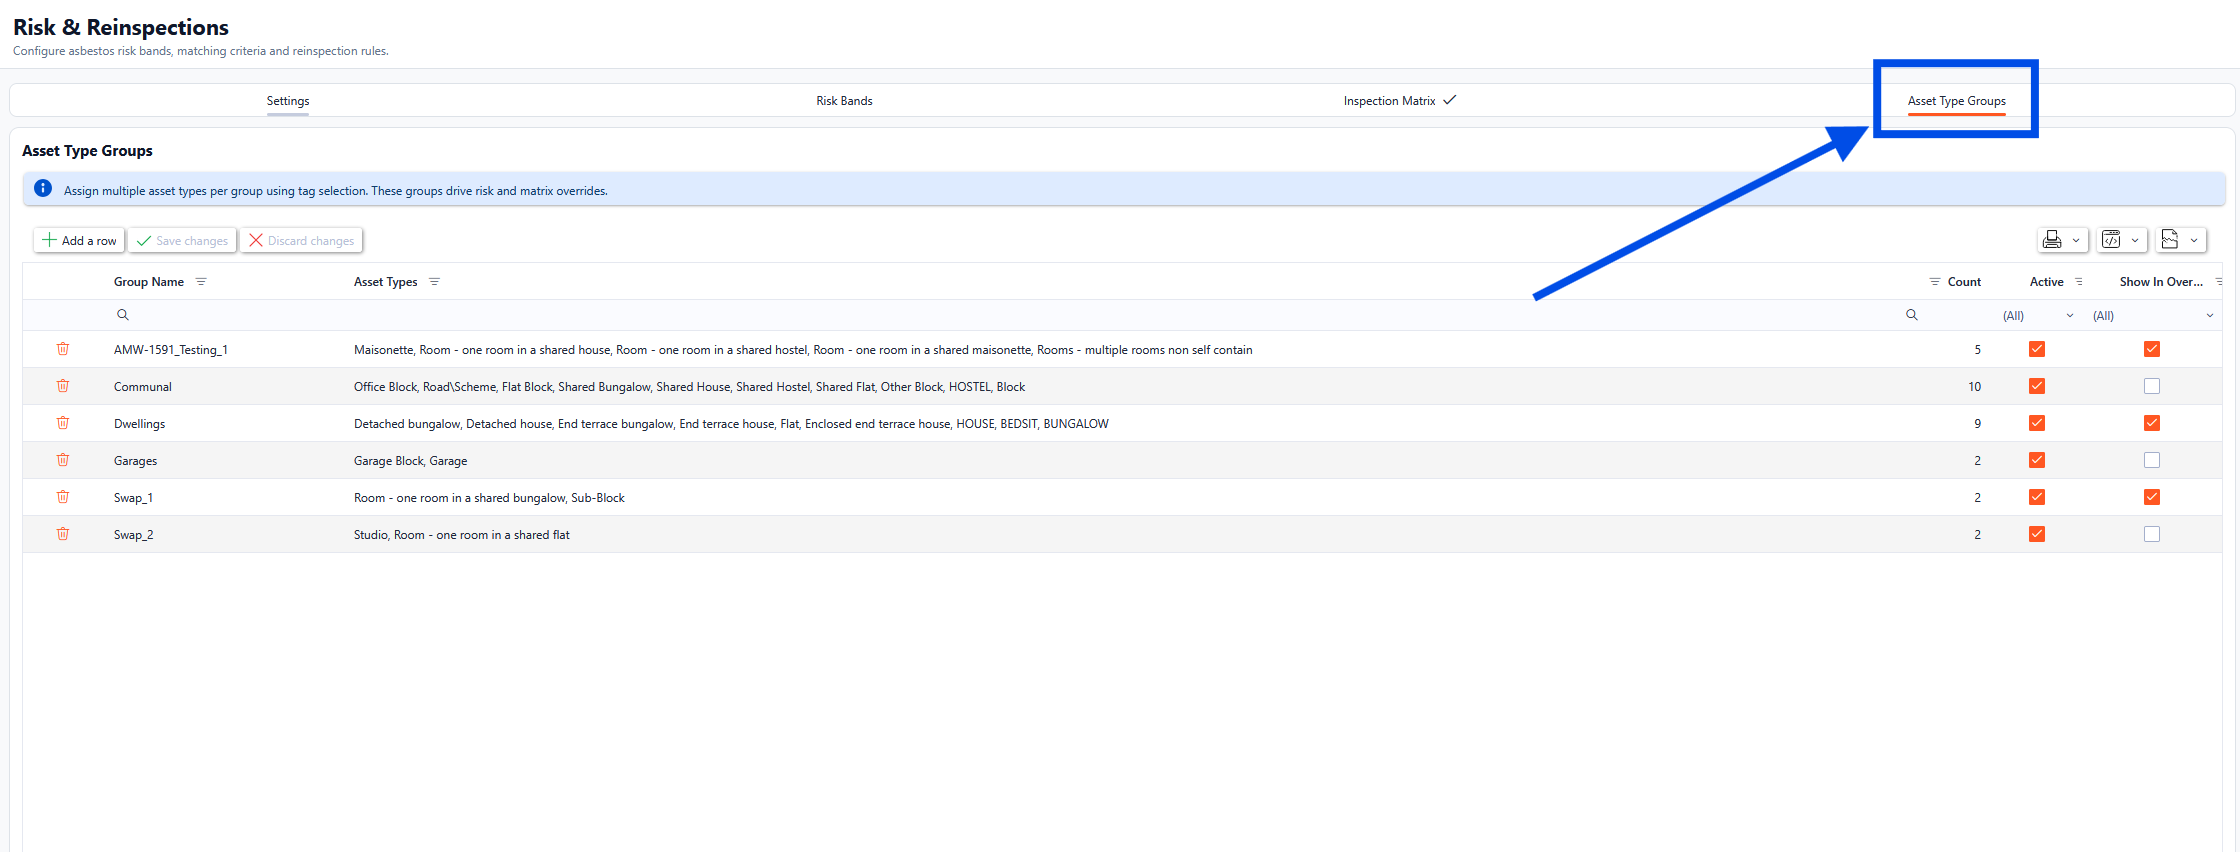Delete the Communal group with trash icon

pos(63,386)
